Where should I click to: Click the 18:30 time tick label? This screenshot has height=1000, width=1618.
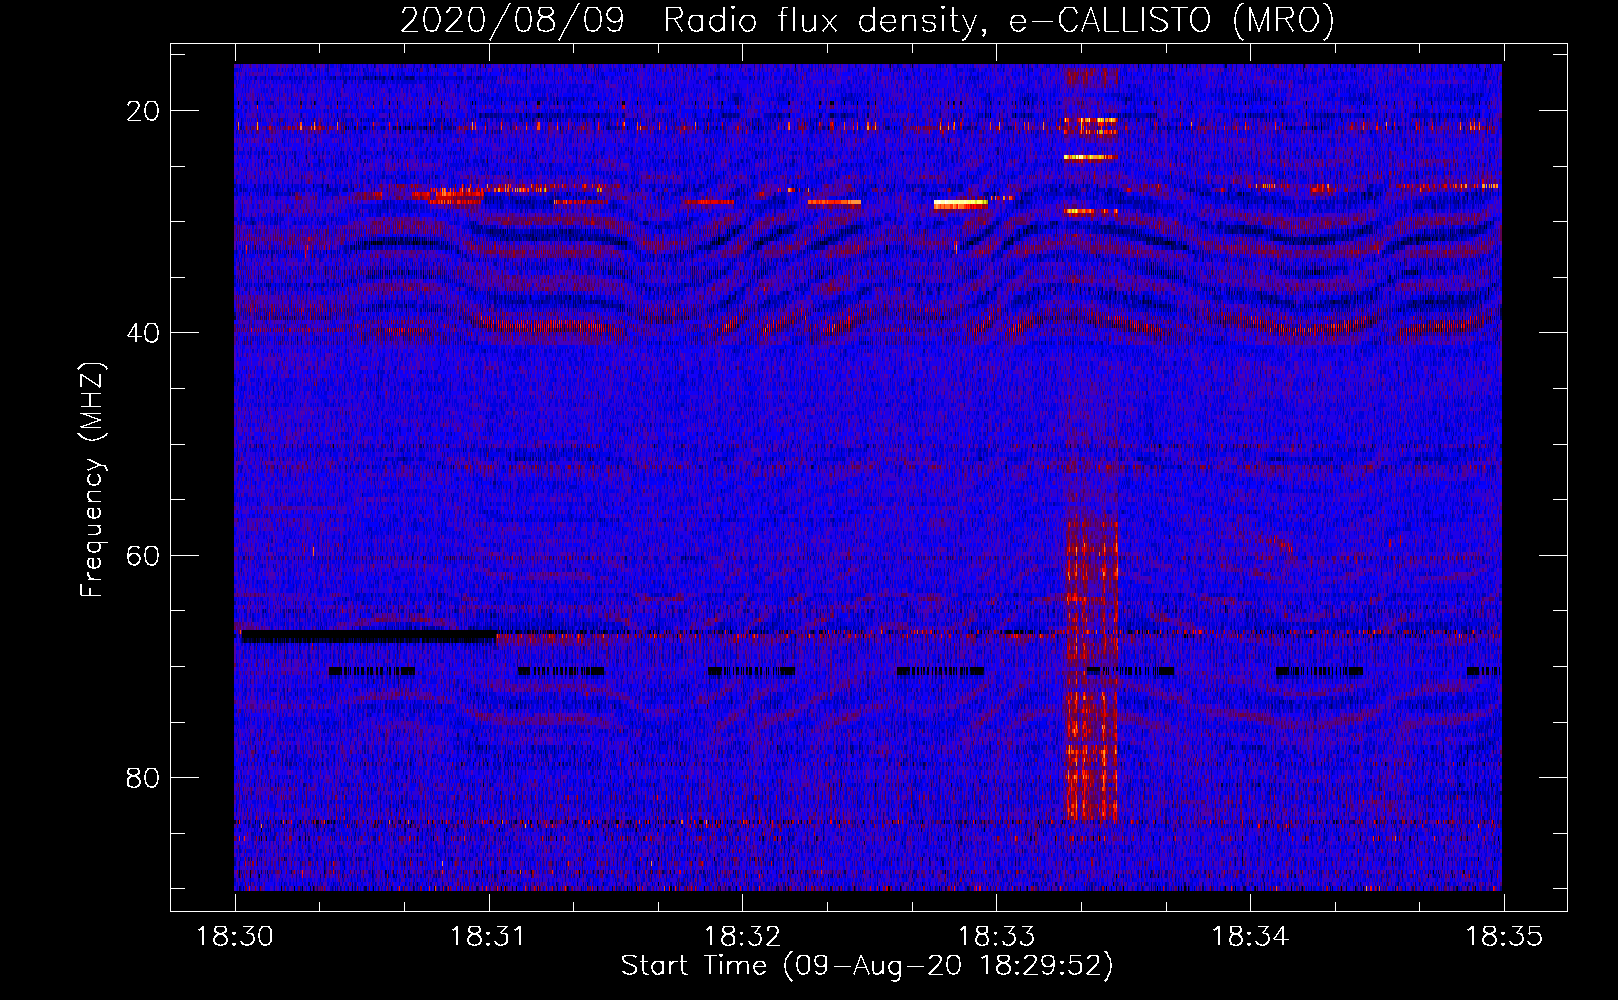click(x=234, y=937)
